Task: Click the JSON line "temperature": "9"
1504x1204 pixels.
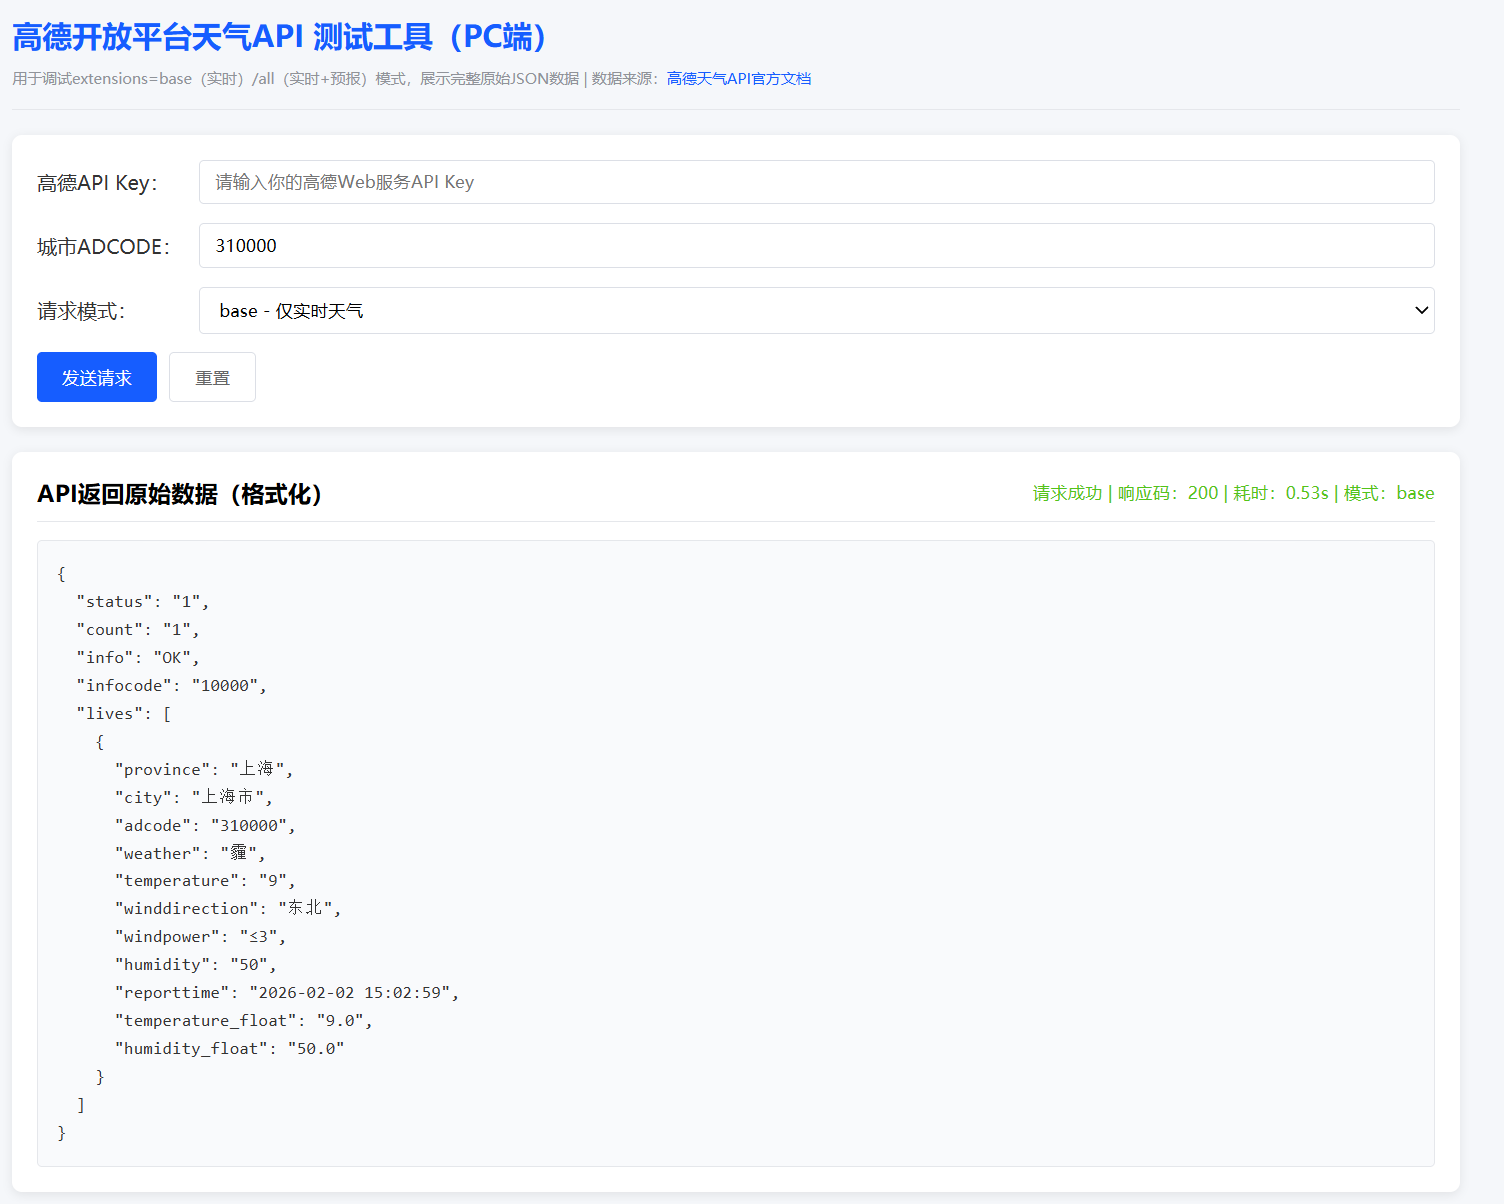Action: coord(205,881)
